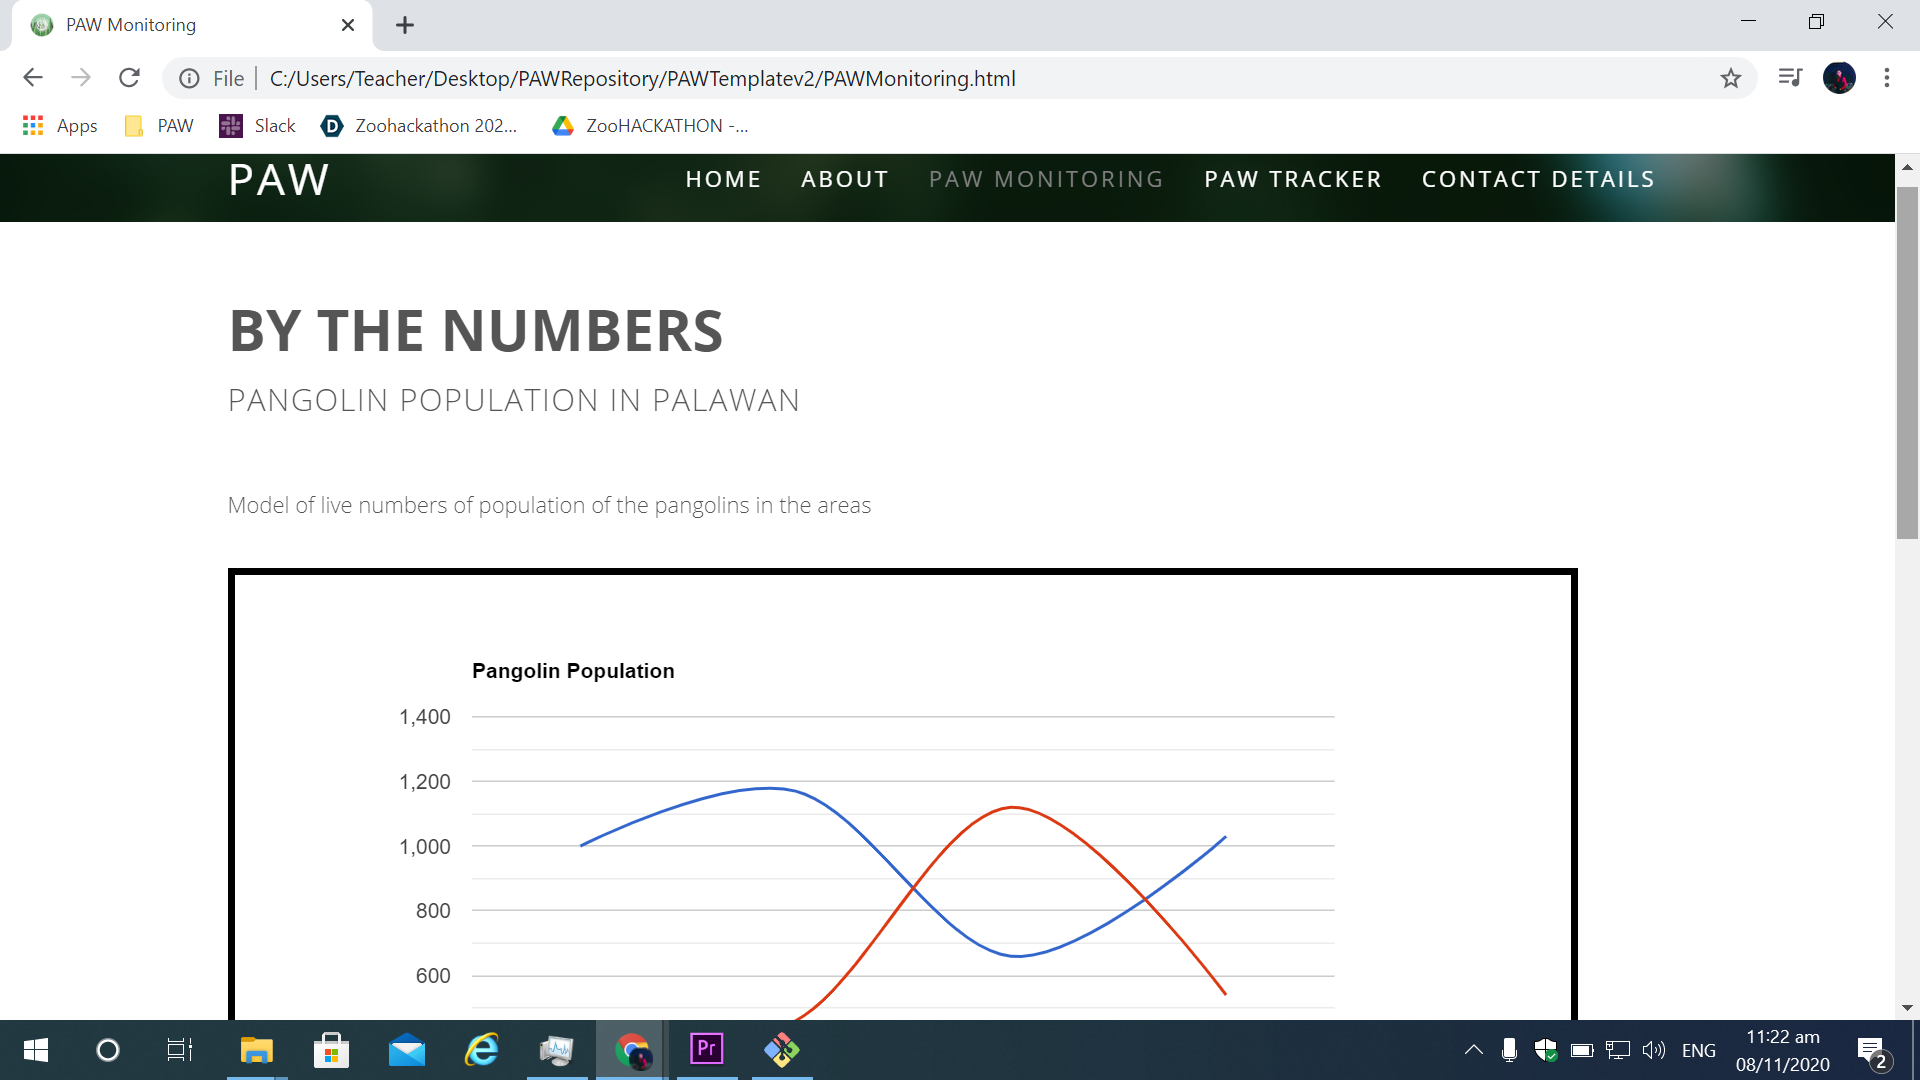Viewport: 1920px width, 1080px height.
Task: Click CONTACT DETAILS navigation link
Action: point(1537,180)
